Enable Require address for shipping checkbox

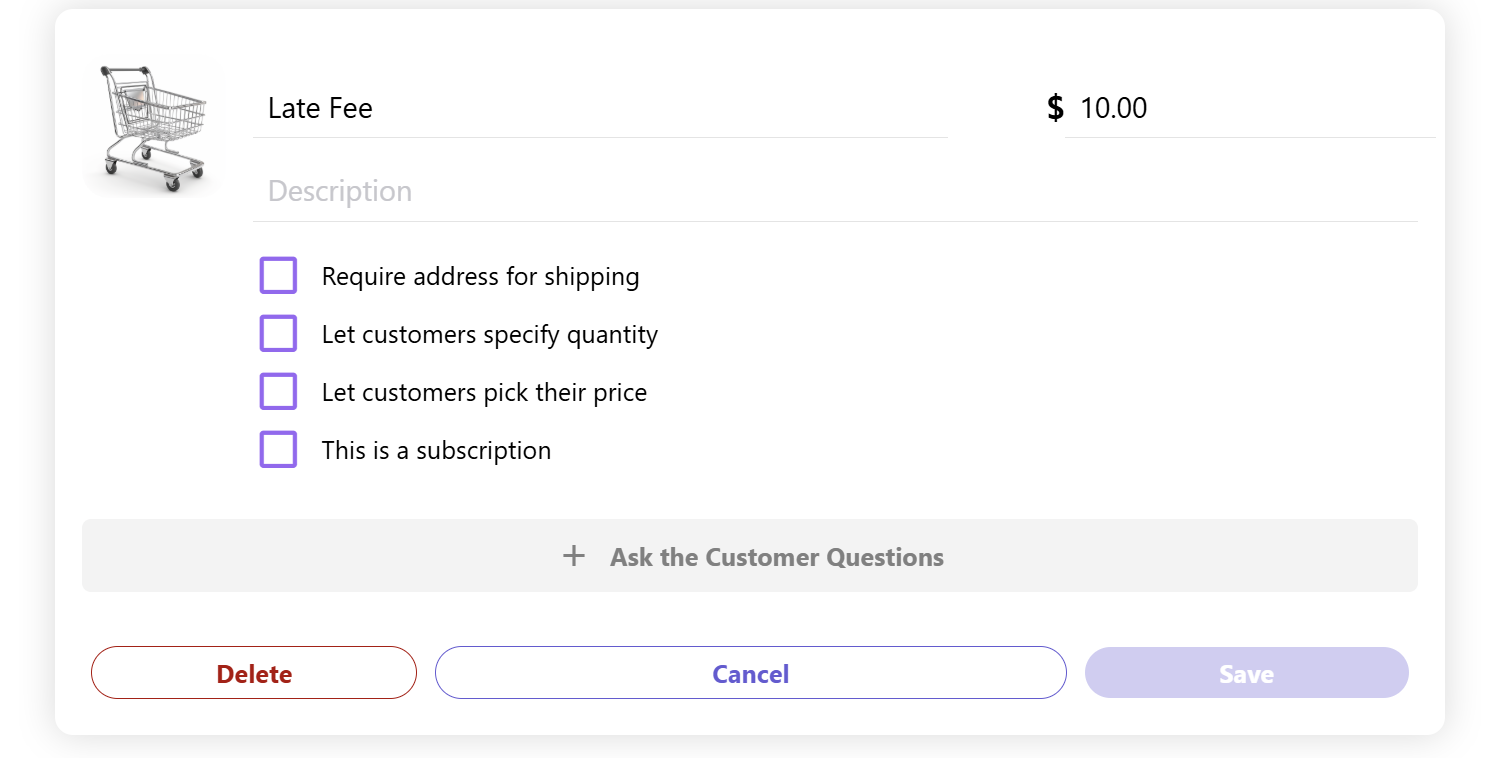(x=278, y=276)
